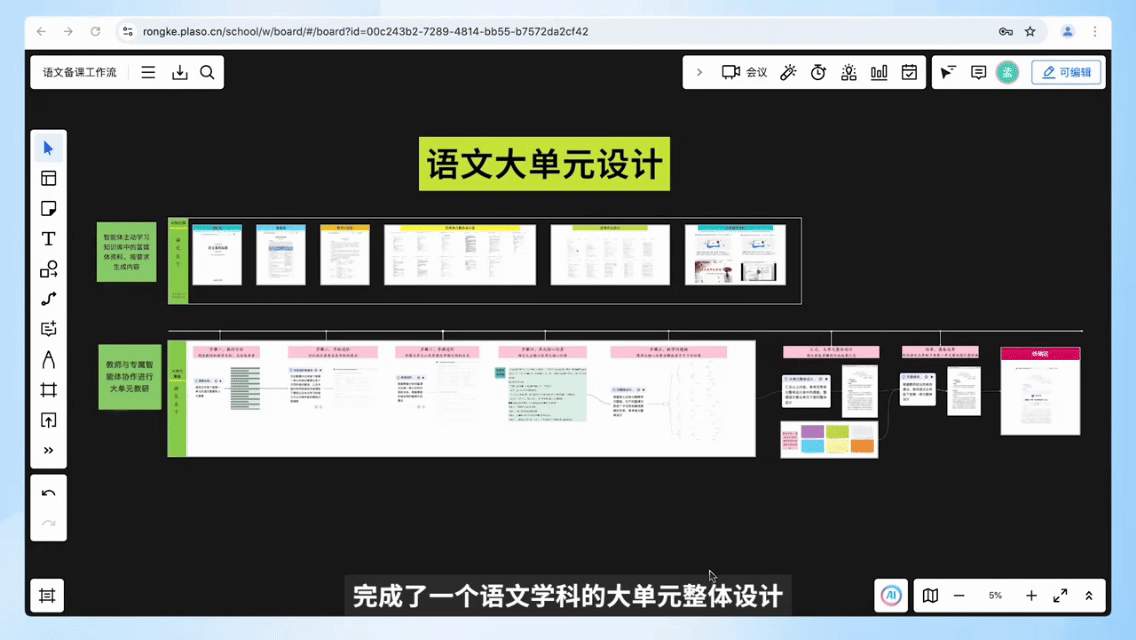Open the calendar checklist icon

click(x=909, y=72)
